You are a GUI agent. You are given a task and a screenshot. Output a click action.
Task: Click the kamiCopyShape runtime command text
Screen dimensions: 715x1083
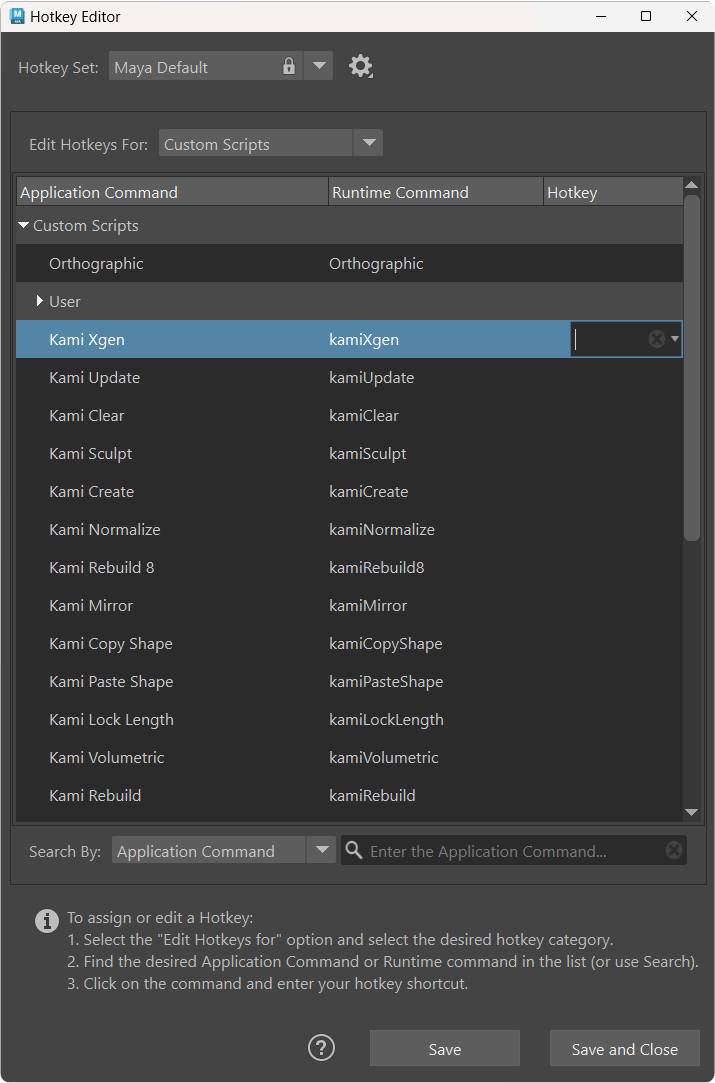tap(385, 644)
